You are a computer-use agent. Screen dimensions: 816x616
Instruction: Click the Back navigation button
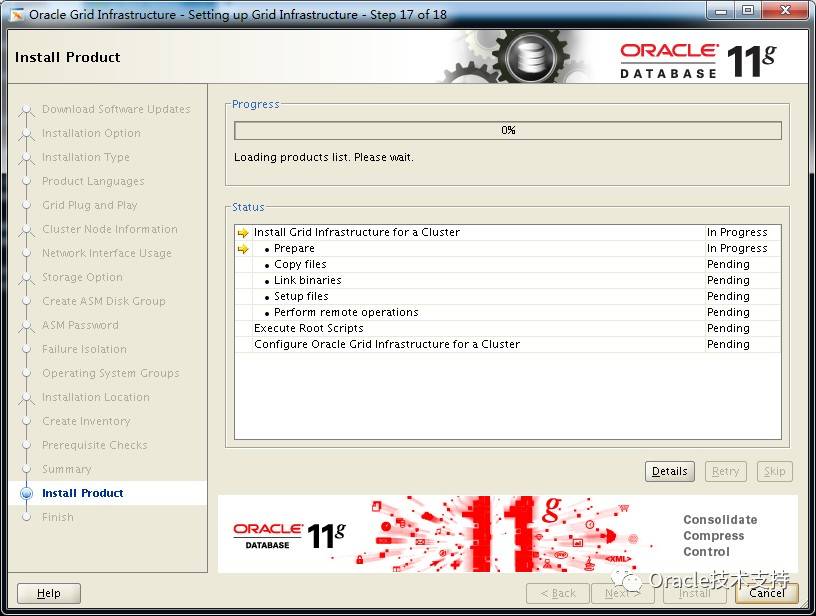click(x=558, y=593)
